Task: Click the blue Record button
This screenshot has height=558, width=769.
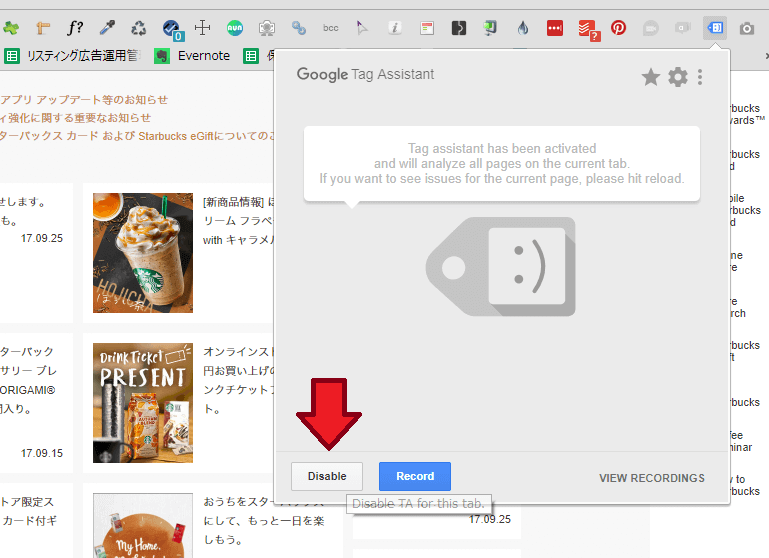Action: tap(415, 476)
